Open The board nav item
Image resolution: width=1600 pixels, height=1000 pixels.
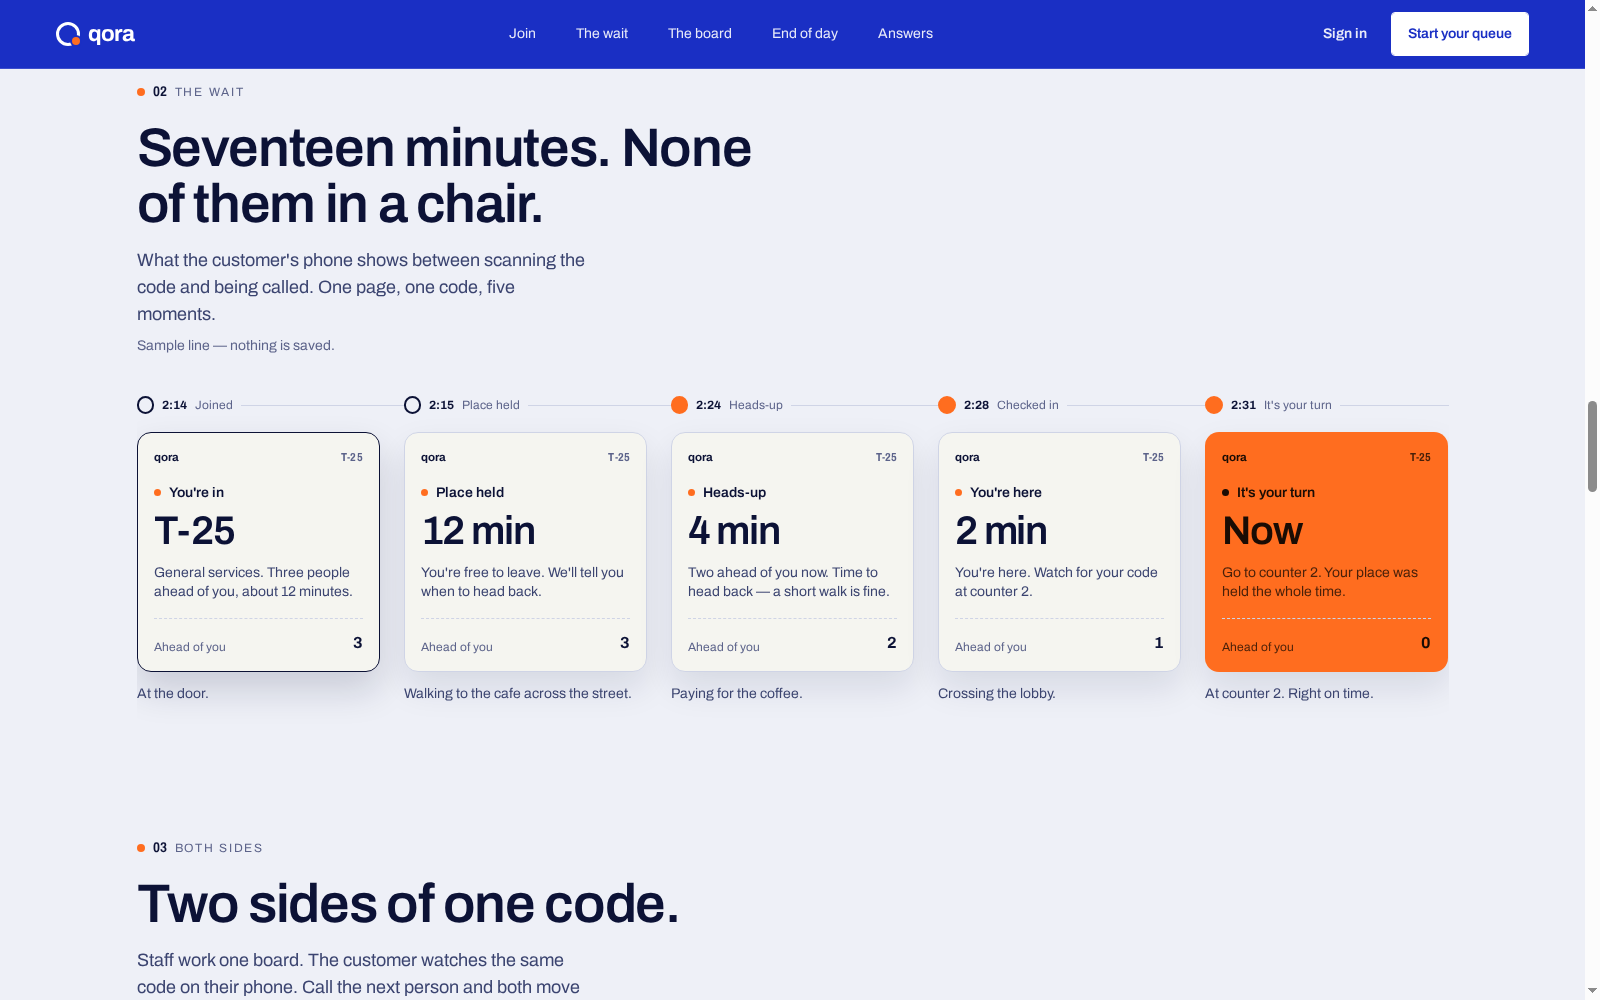click(x=700, y=34)
